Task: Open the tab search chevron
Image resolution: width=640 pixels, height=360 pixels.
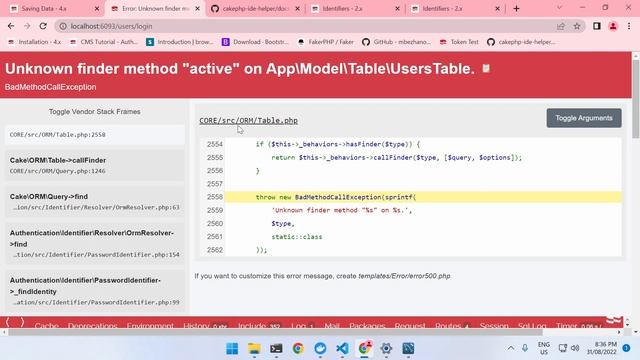Action: pyautogui.click(x=559, y=8)
